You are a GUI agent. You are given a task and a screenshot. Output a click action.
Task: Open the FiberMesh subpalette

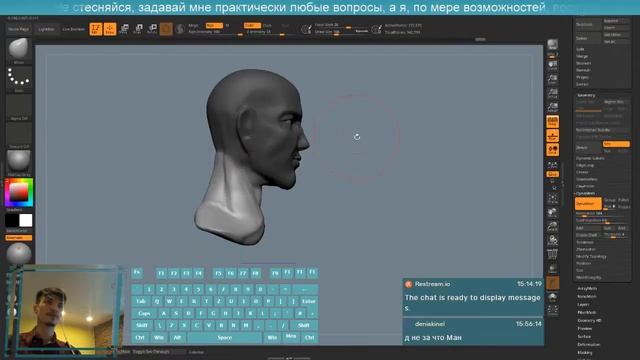coord(587,312)
